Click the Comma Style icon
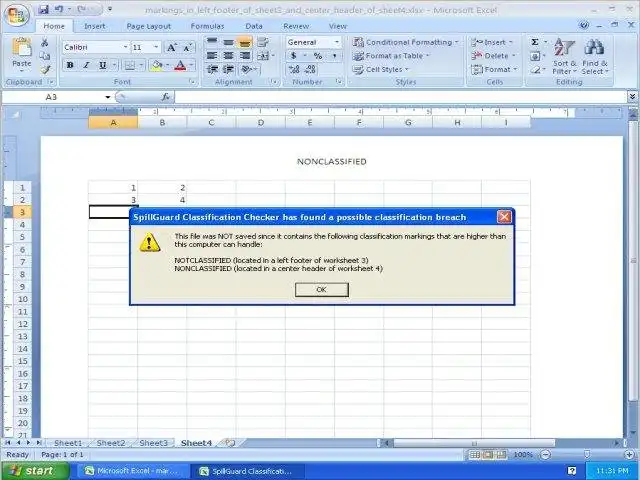Viewport: 640px width, 480px height. (x=335, y=56)
